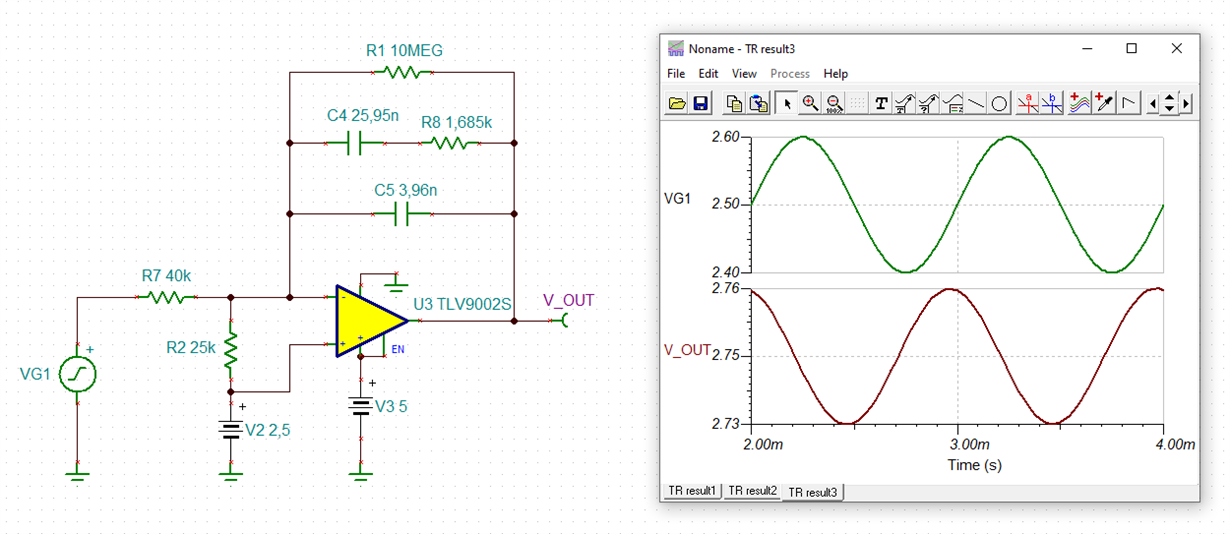Click the right arrow toolbar button

1186,103
